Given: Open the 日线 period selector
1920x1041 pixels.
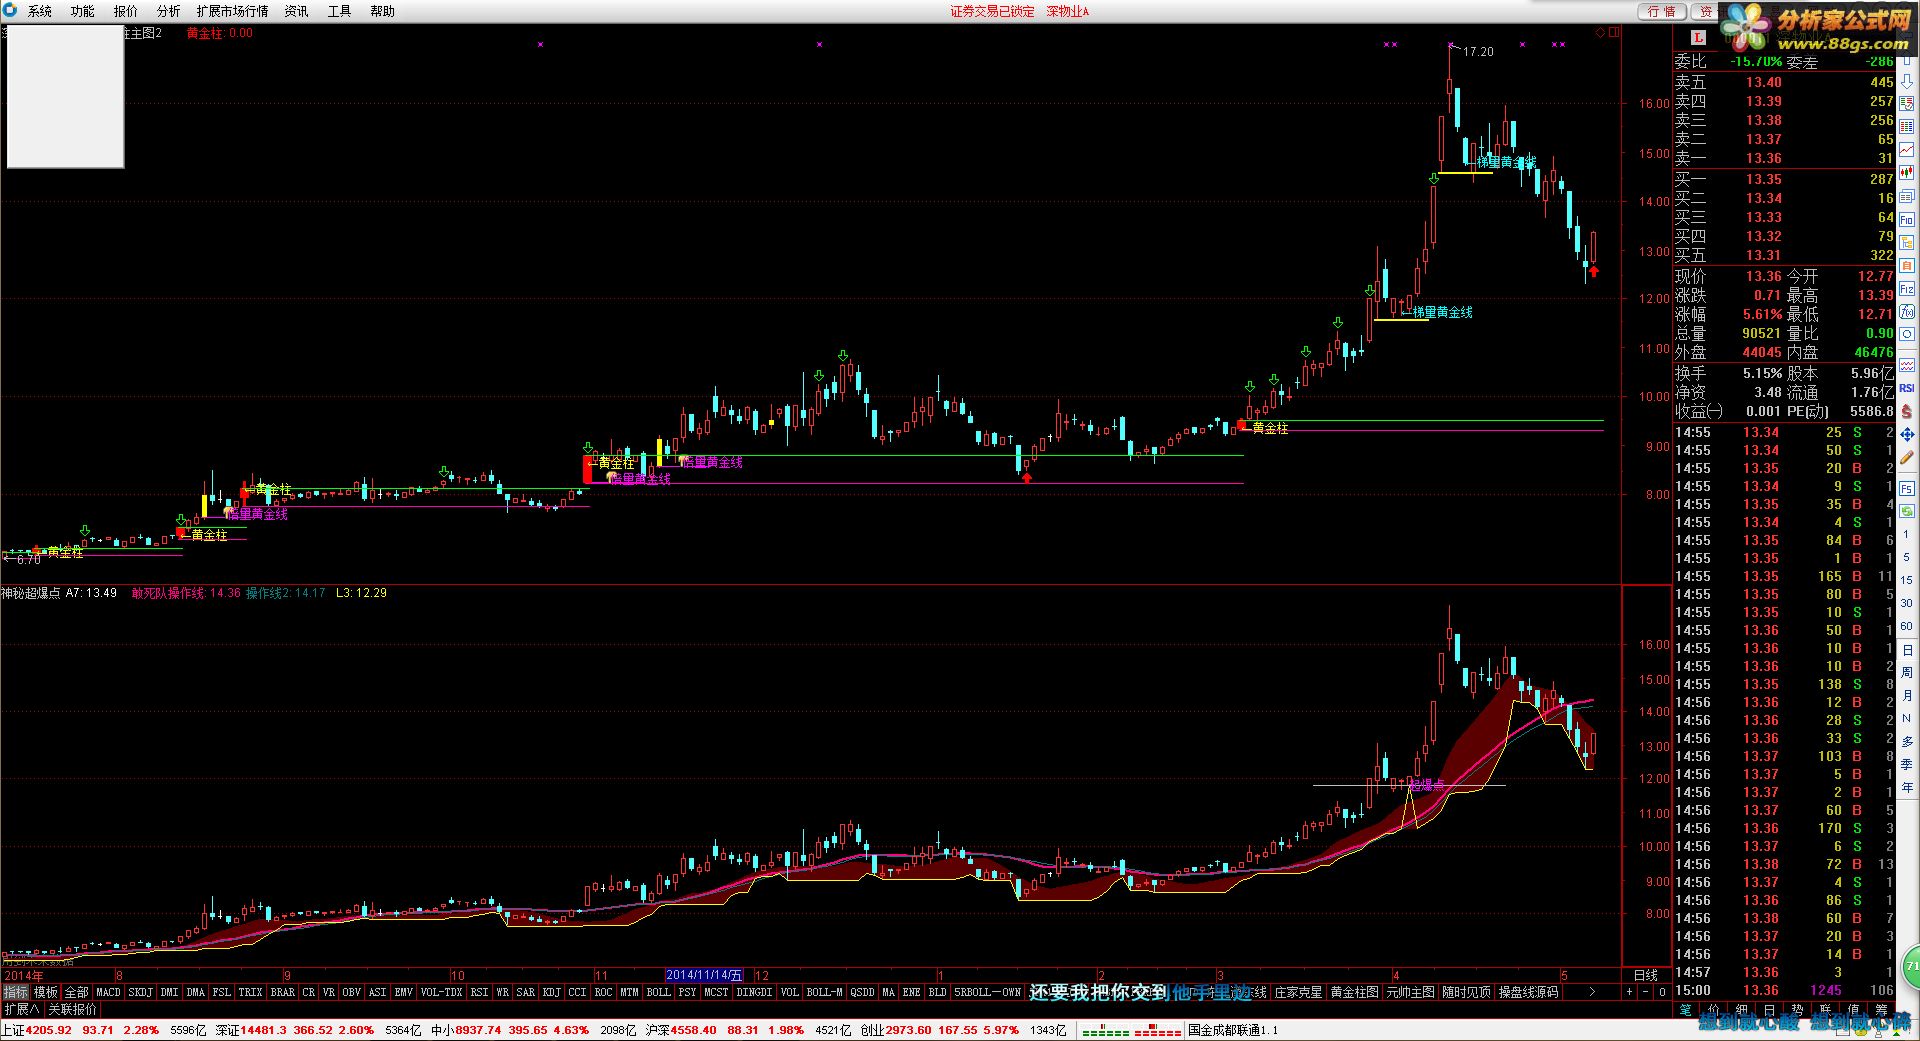Looking at the screenshot, I should (1645, 975).
